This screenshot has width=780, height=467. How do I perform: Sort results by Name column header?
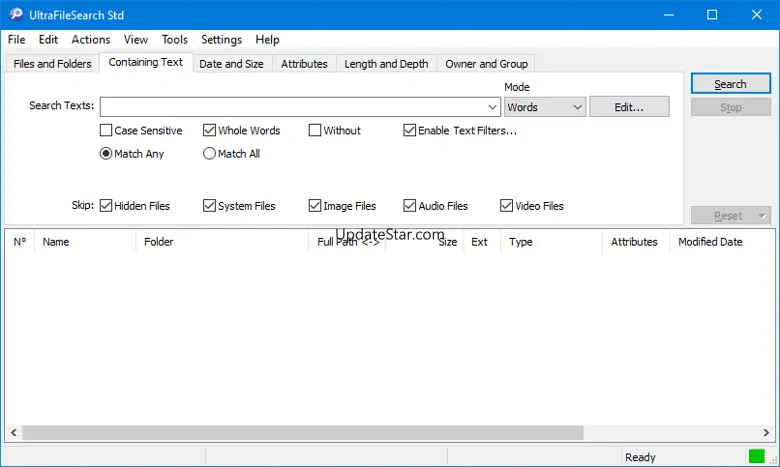85,242
